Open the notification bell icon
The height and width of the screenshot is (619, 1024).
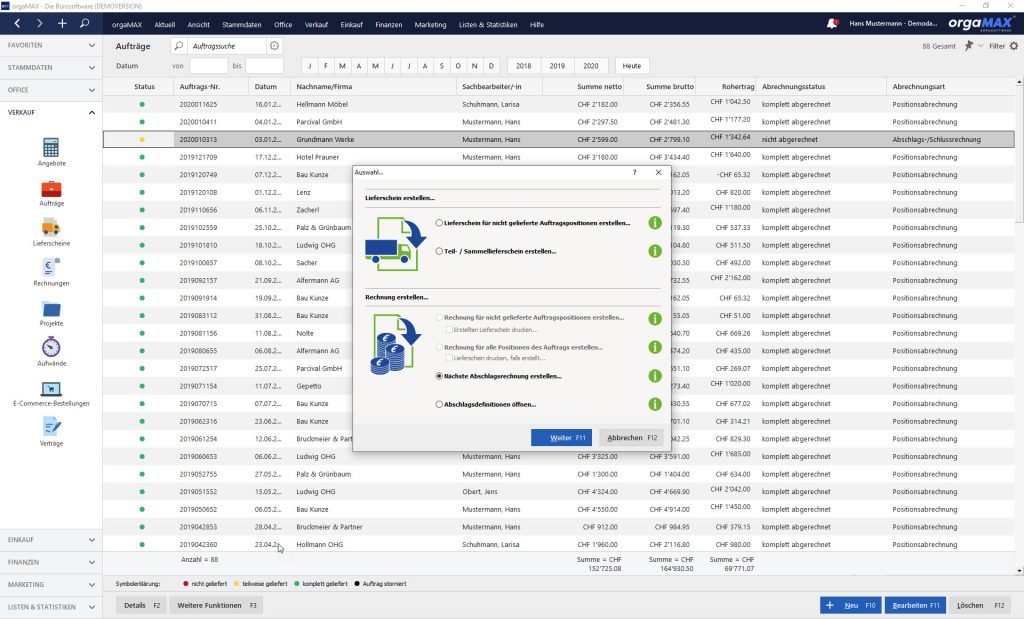(832, 24)
